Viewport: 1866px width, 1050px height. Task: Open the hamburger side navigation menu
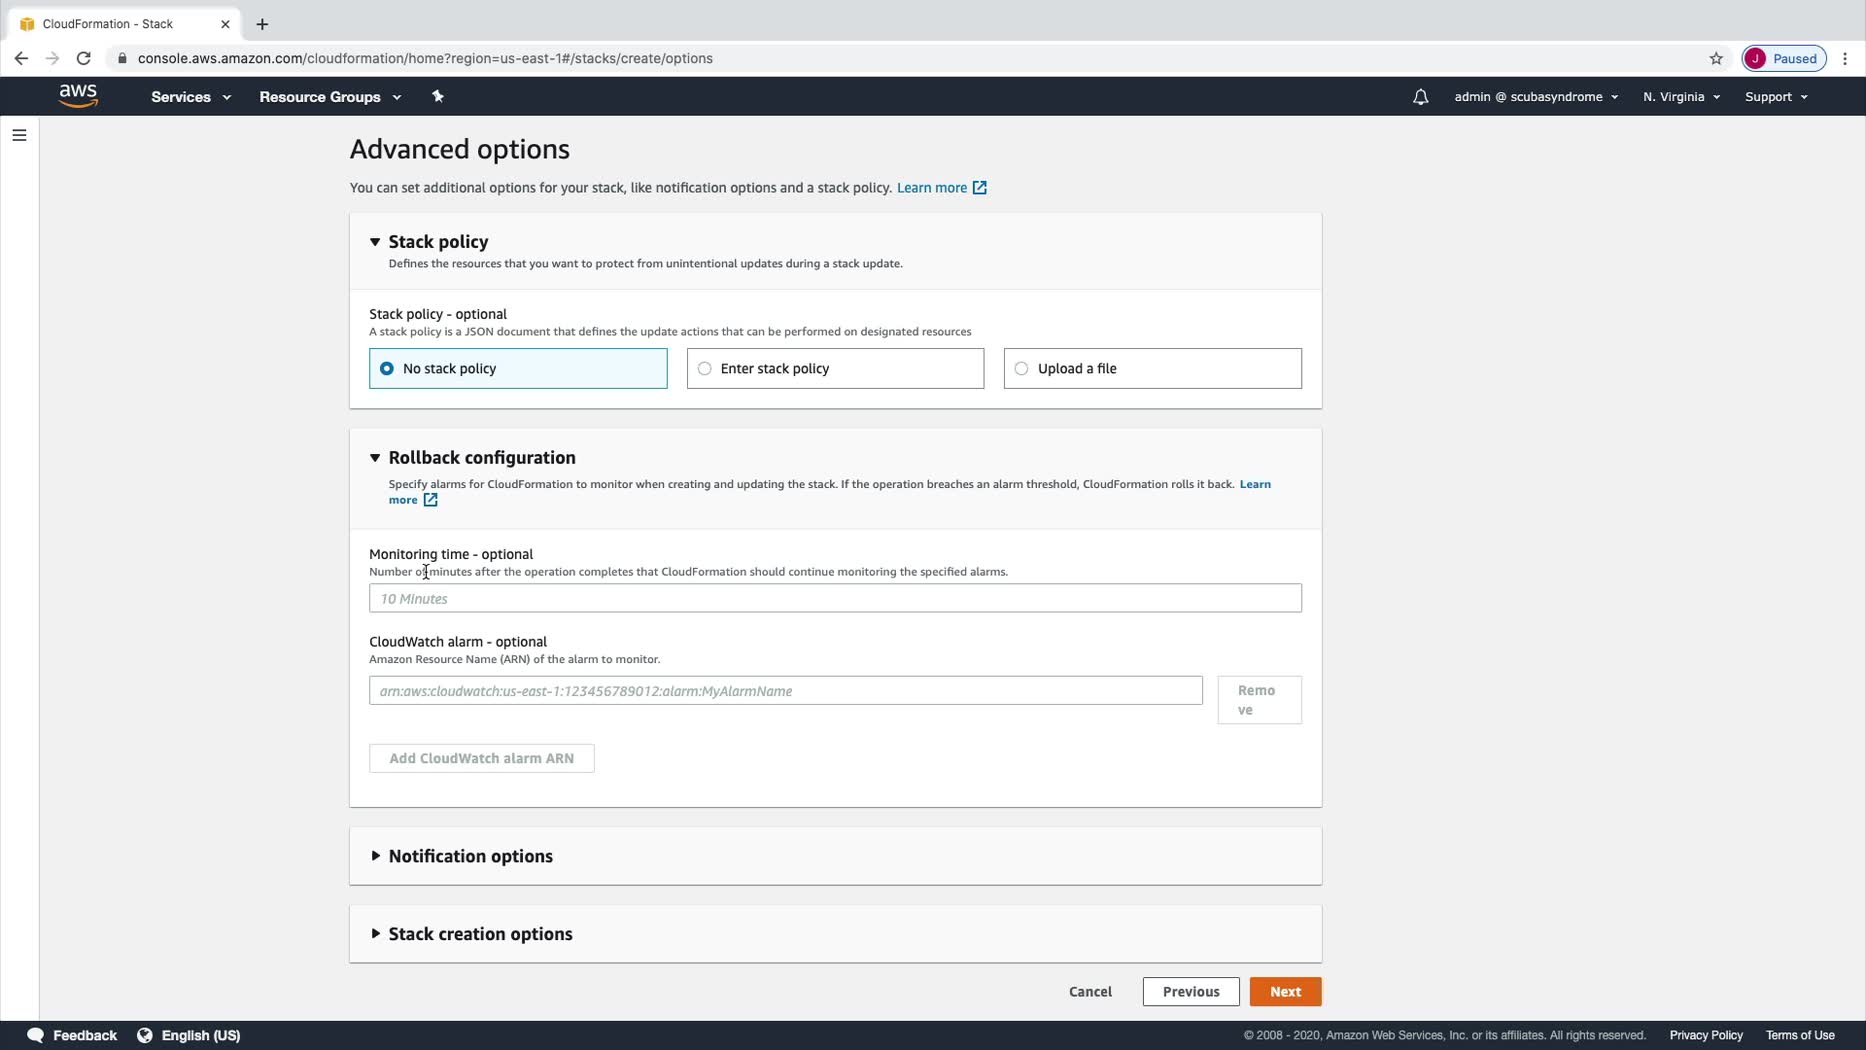19,135
